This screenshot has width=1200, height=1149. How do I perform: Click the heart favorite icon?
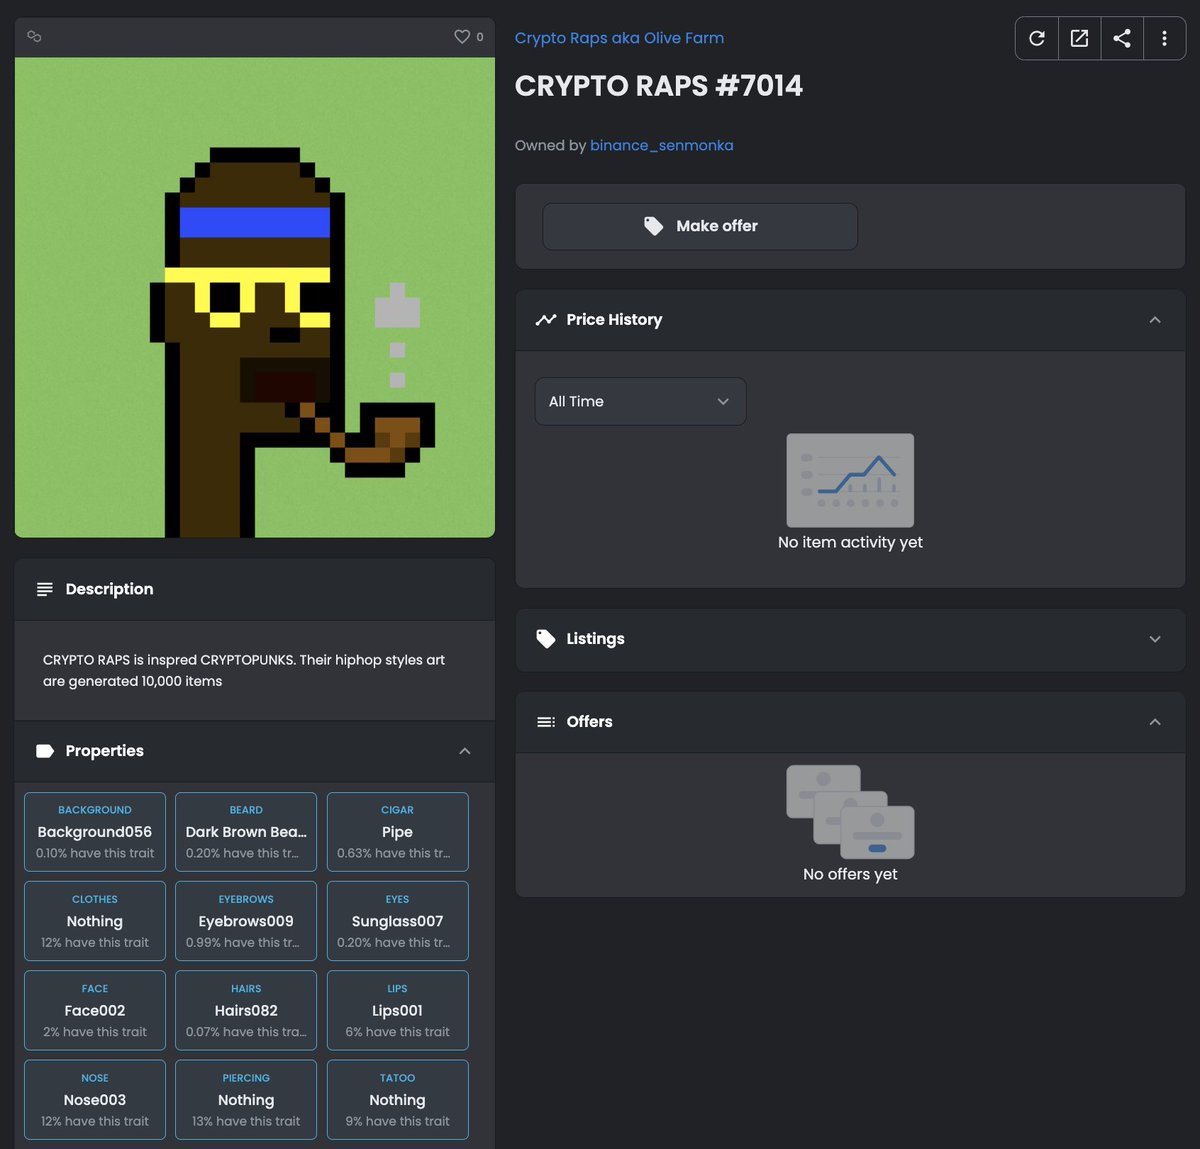point(462,37)
